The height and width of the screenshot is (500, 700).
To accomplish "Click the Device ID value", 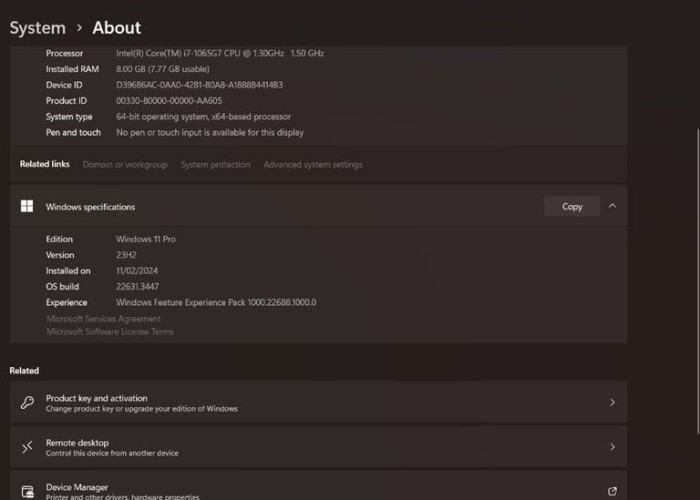I will [x=199, y=85].
